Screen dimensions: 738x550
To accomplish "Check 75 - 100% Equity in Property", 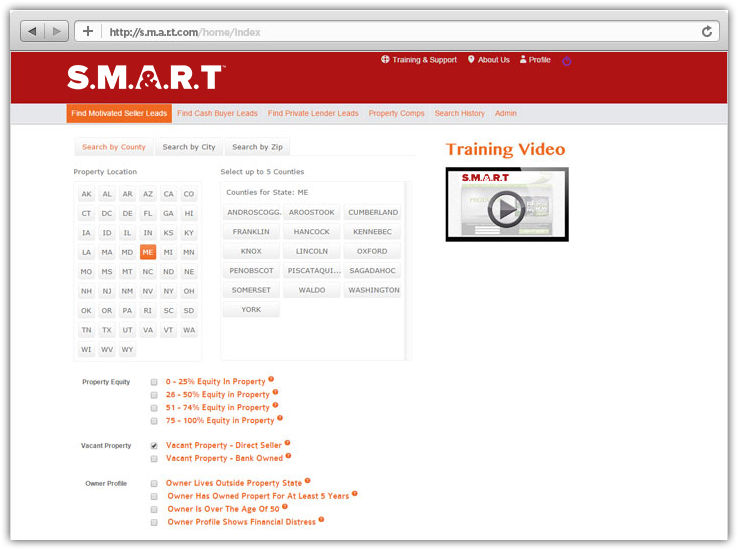I will [x=154, y=421].
